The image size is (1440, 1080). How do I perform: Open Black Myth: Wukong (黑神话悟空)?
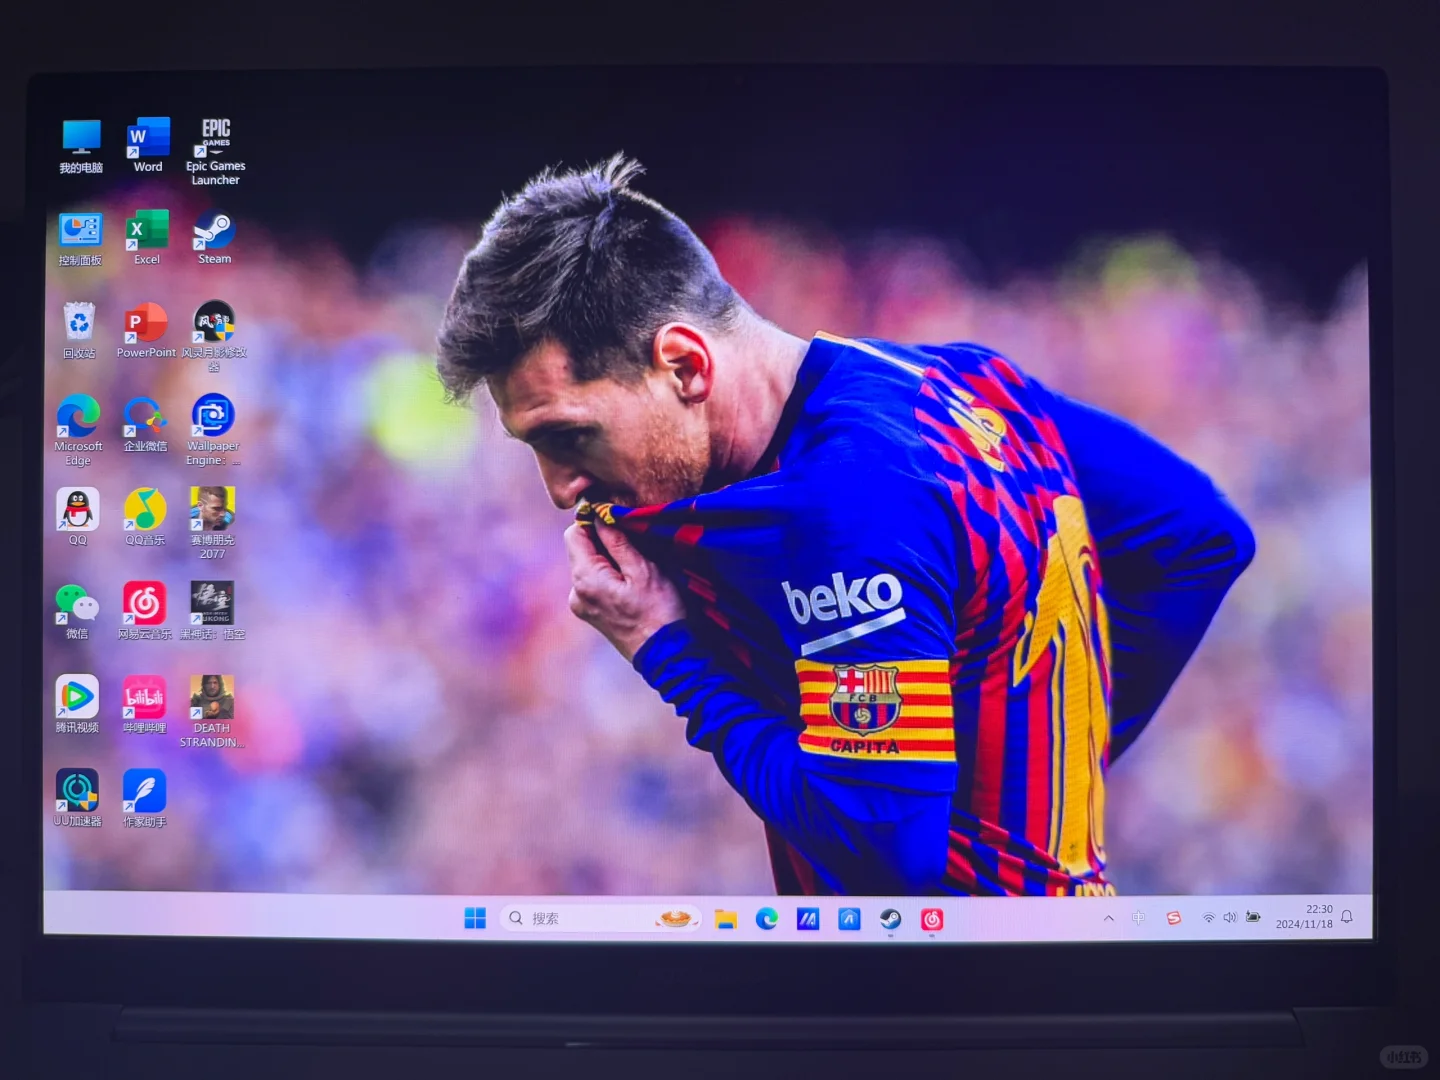pyautogui.click(x=213, y=605)
